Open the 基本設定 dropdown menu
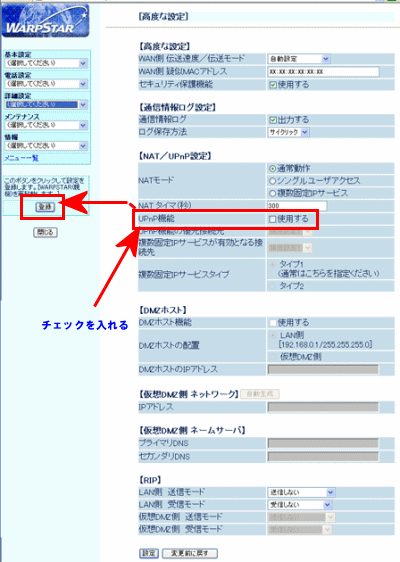400x562 pixels. tap(46, 63)
